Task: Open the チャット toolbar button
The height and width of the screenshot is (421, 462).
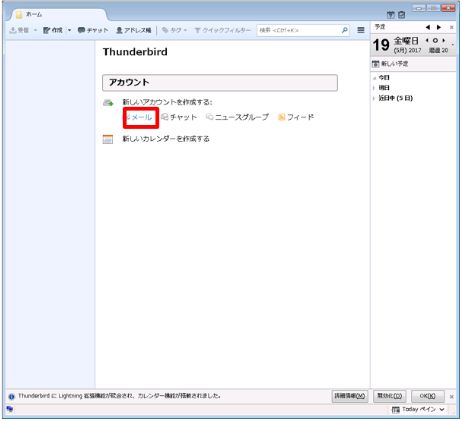Action: click(x=93, y=30)
